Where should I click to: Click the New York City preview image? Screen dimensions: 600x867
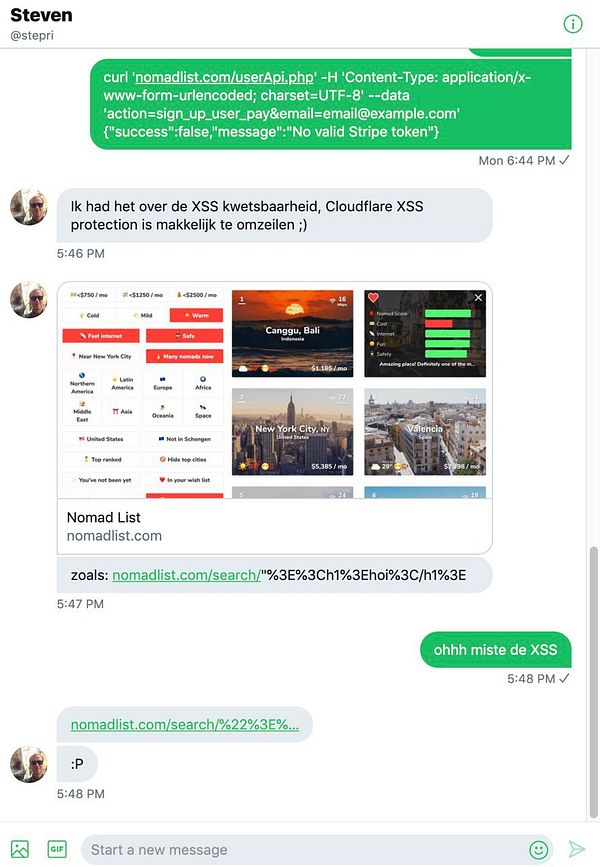292,432
